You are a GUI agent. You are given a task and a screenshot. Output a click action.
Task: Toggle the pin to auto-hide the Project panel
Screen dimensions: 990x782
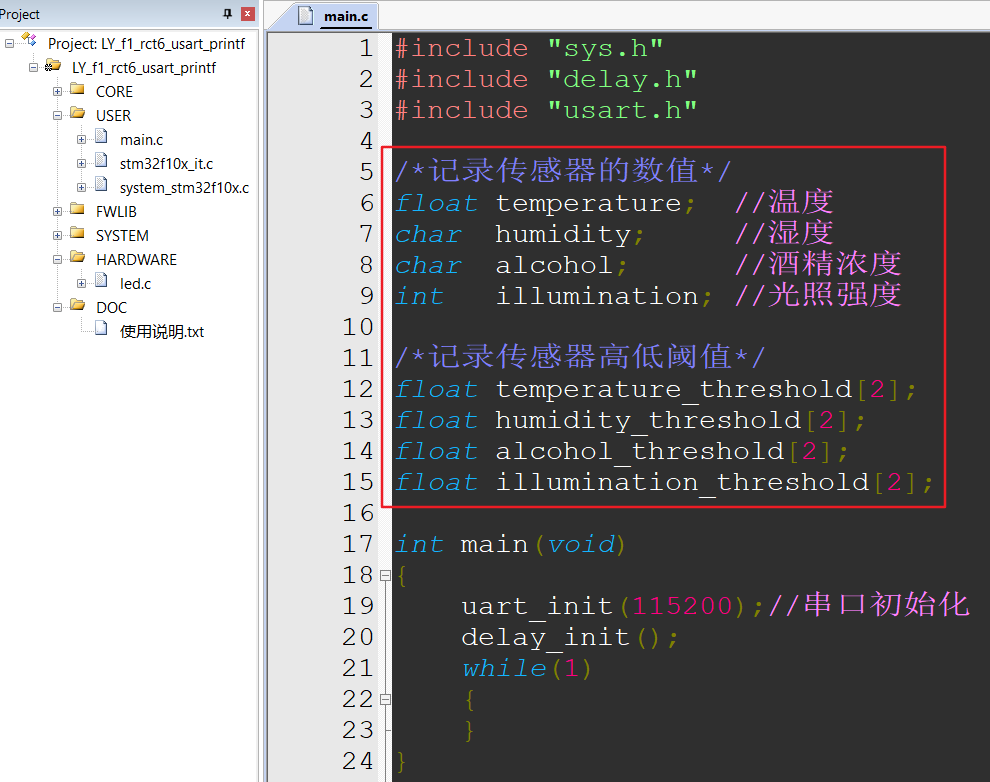coord(228,14)
